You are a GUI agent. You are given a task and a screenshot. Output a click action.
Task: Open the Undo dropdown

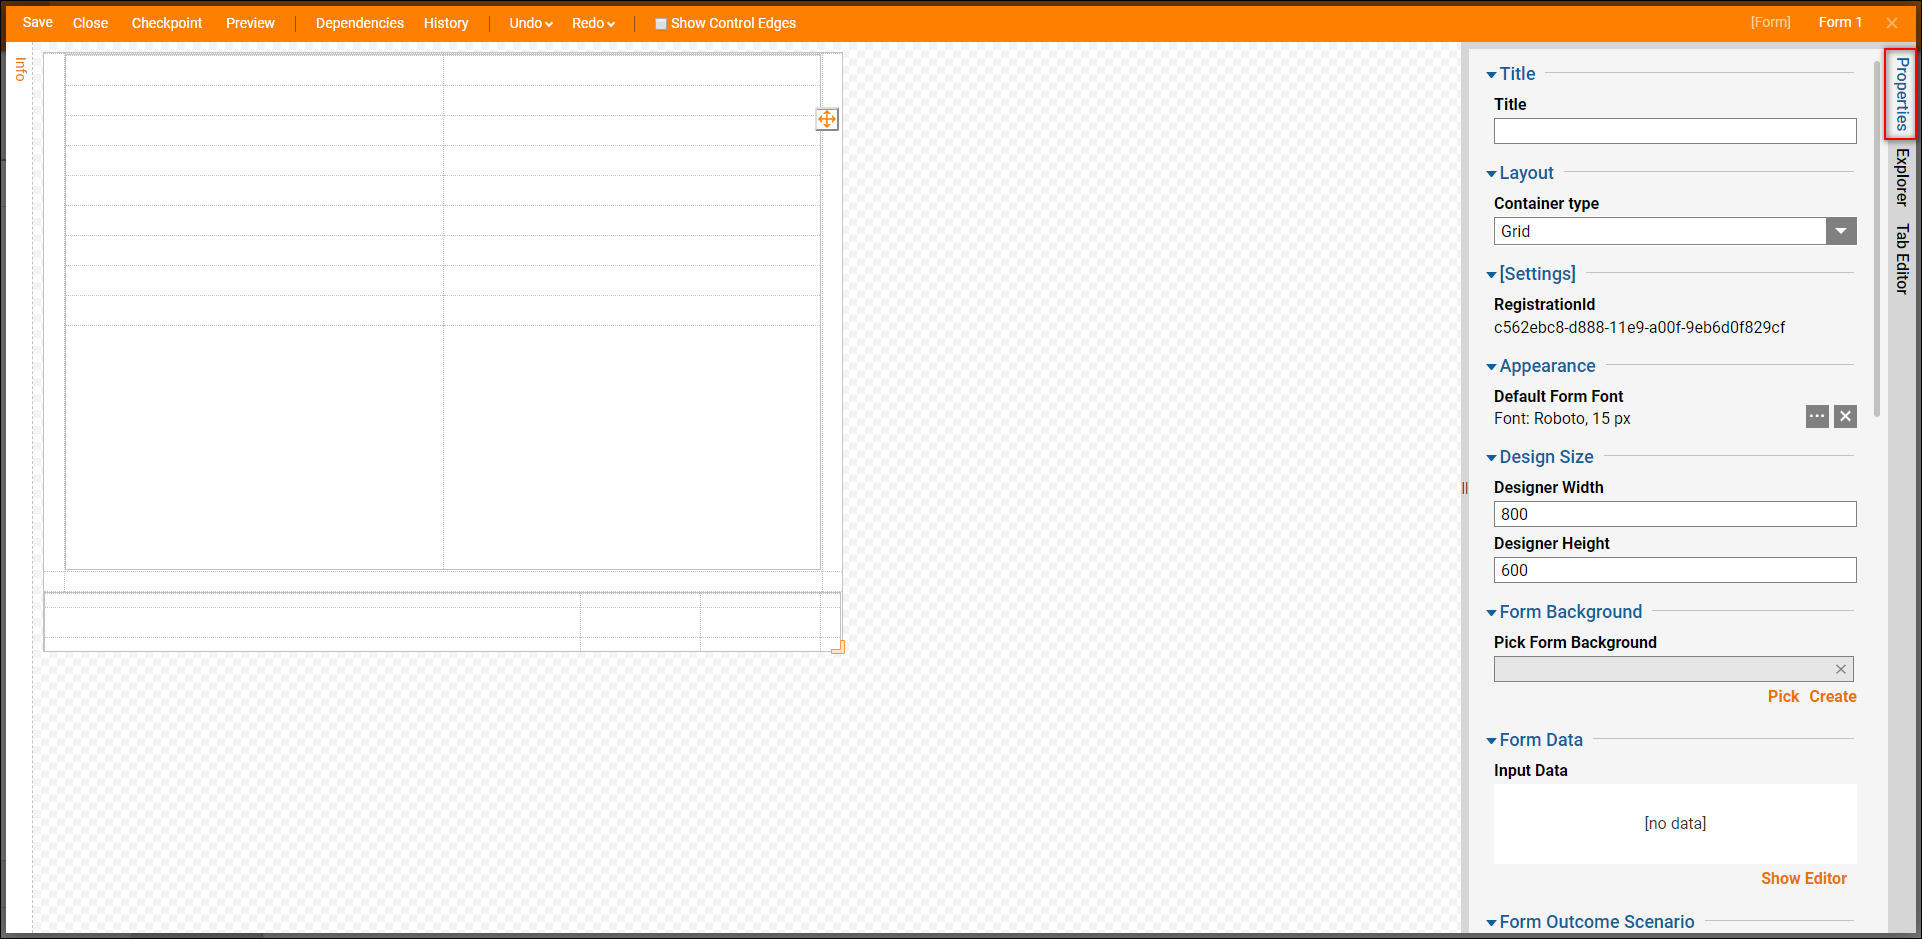coord(531,23)
